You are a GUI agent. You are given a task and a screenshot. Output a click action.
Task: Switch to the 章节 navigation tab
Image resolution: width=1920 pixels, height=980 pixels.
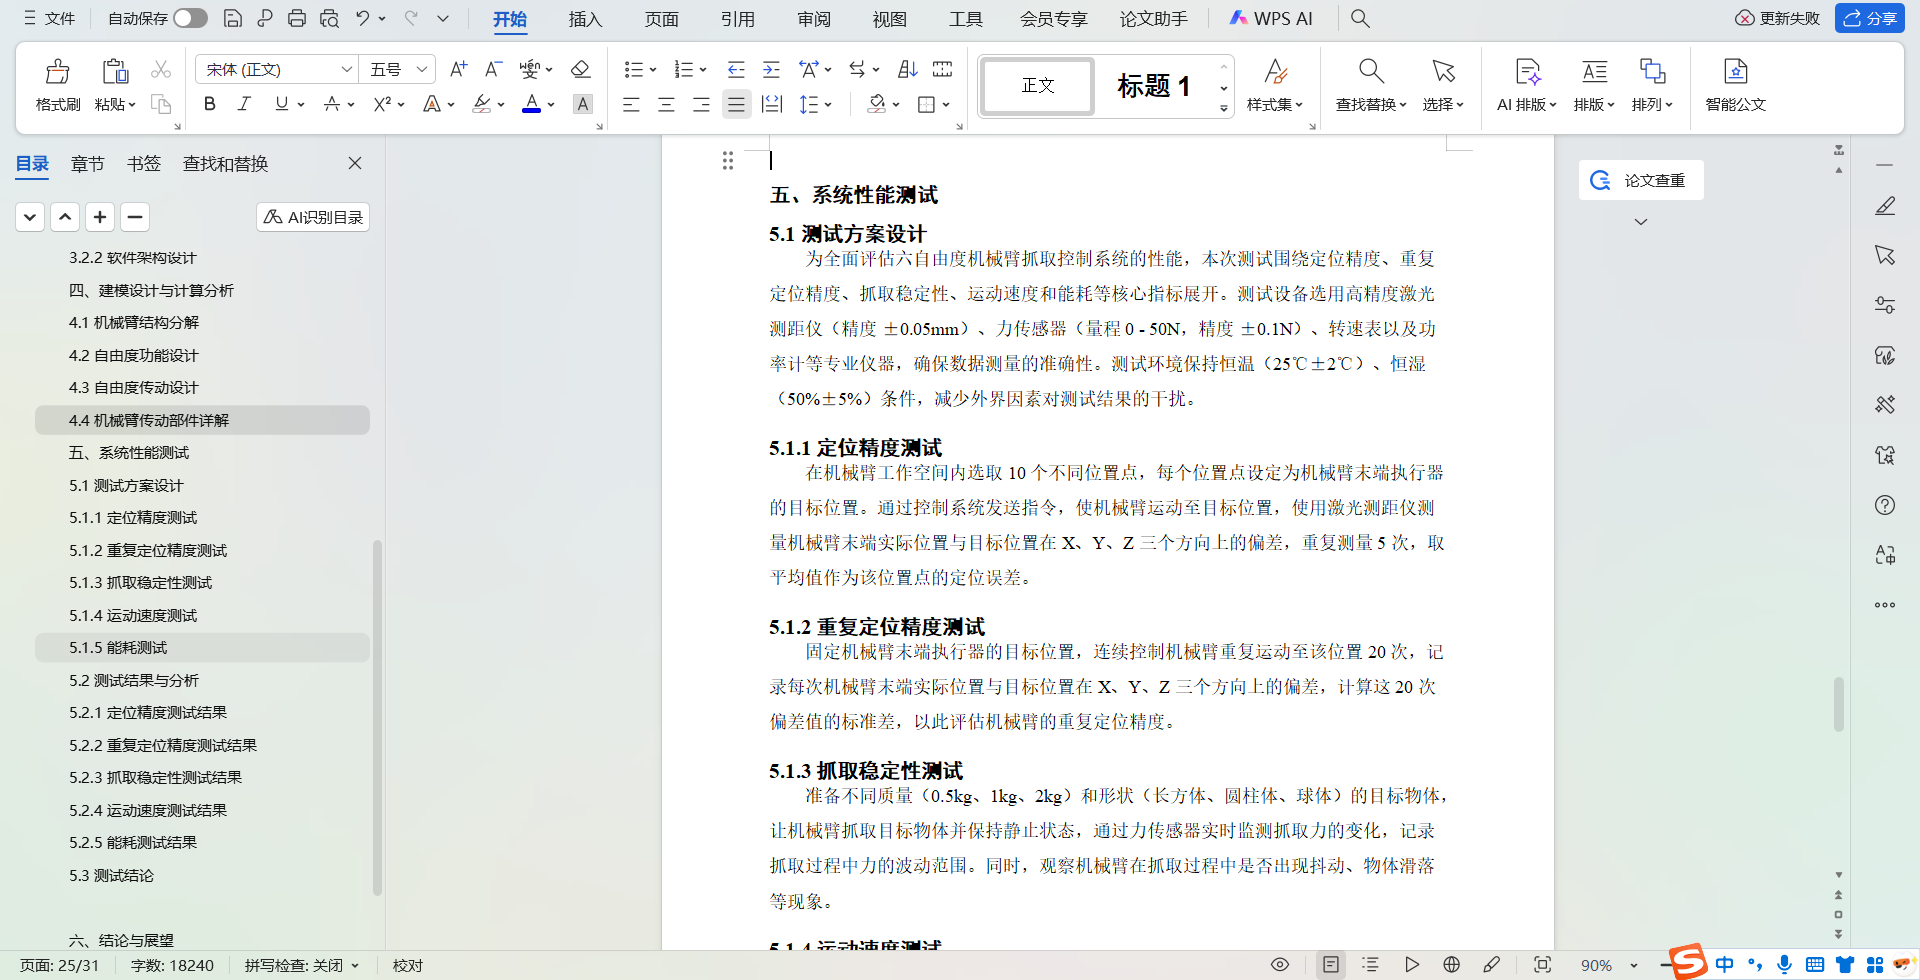point(88,164)
